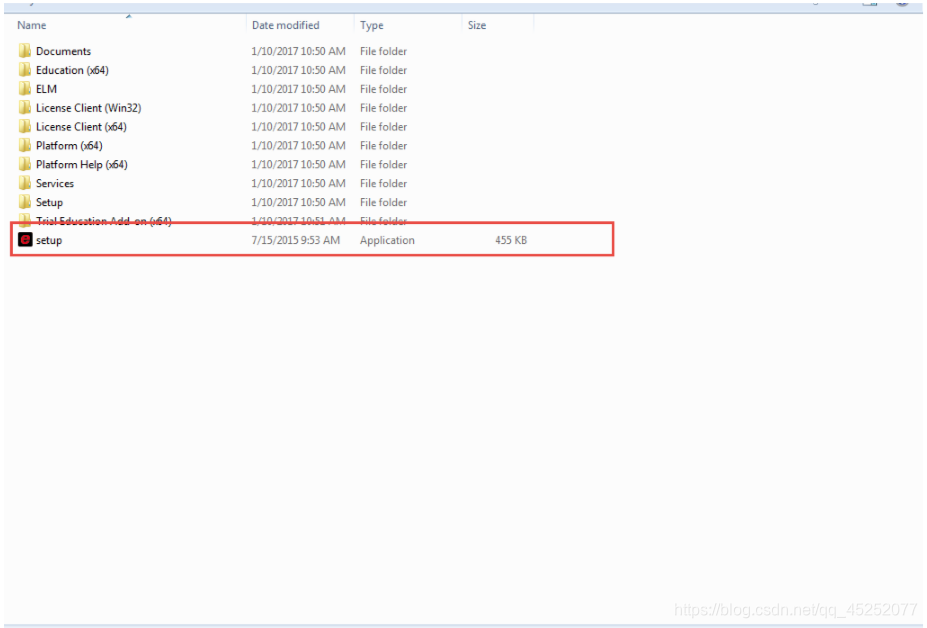Click the capitalized Setup folder icon
The image size is (927, 628).
[25, 203]
